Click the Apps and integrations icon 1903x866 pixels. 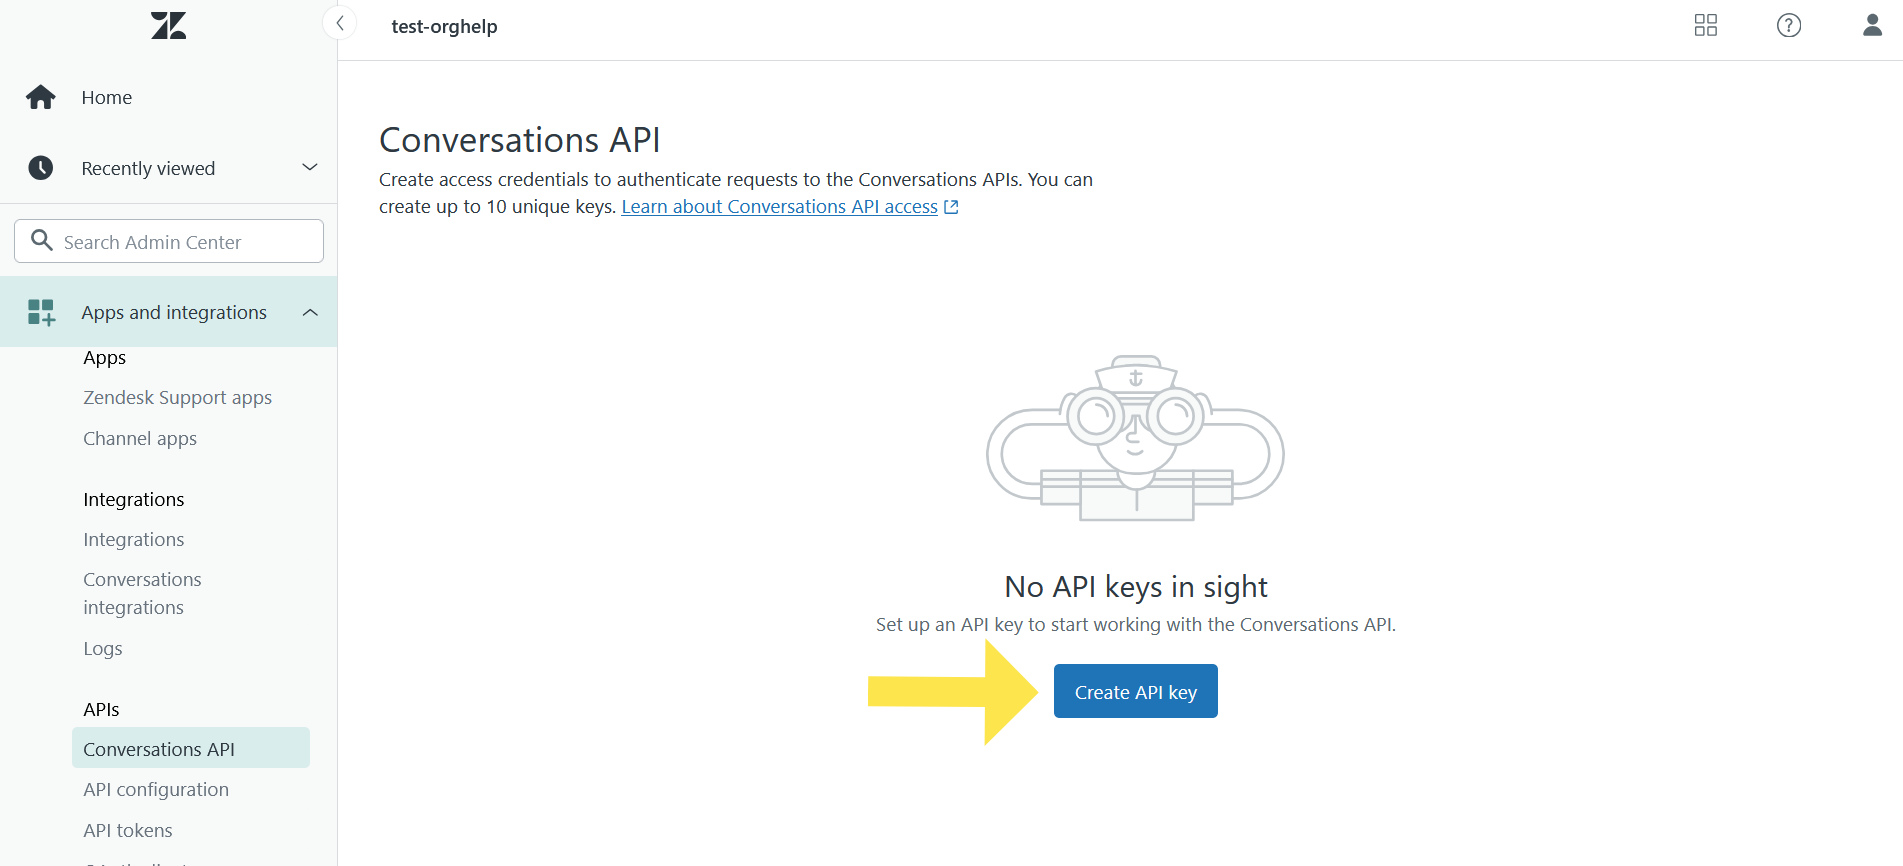[x=41, y=313]
